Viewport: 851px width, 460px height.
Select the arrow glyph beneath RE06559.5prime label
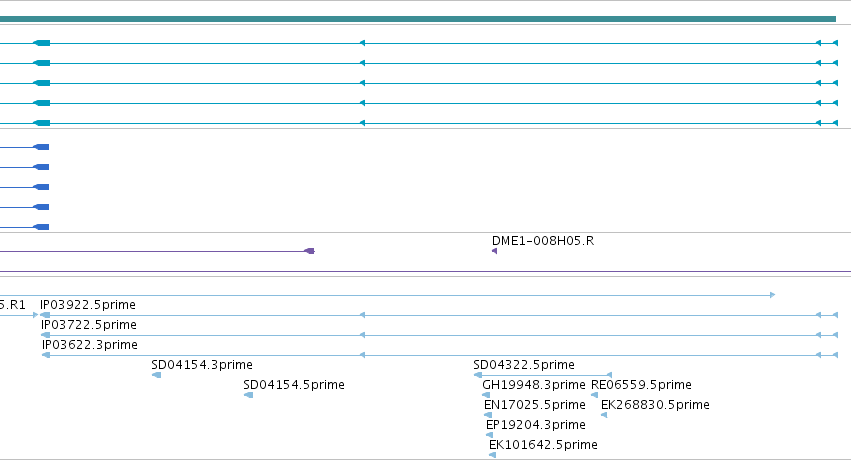coord(594,395)
